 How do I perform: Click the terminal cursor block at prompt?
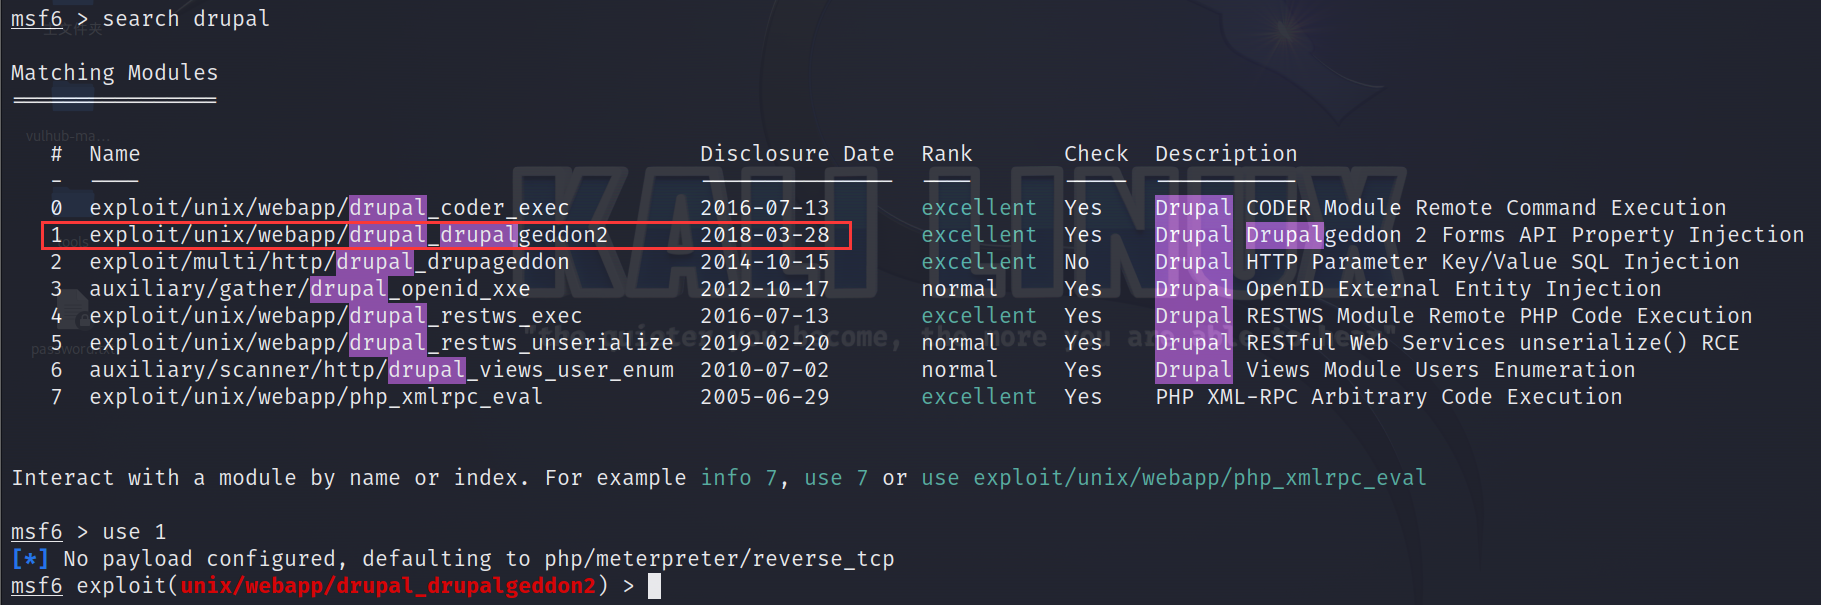(x=654, y=586)
